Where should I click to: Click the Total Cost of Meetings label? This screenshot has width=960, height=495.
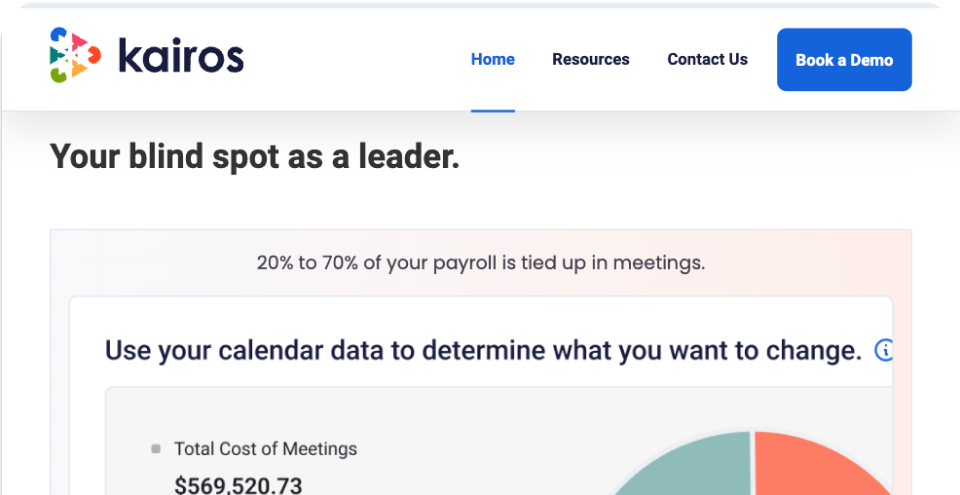point(265,449)
